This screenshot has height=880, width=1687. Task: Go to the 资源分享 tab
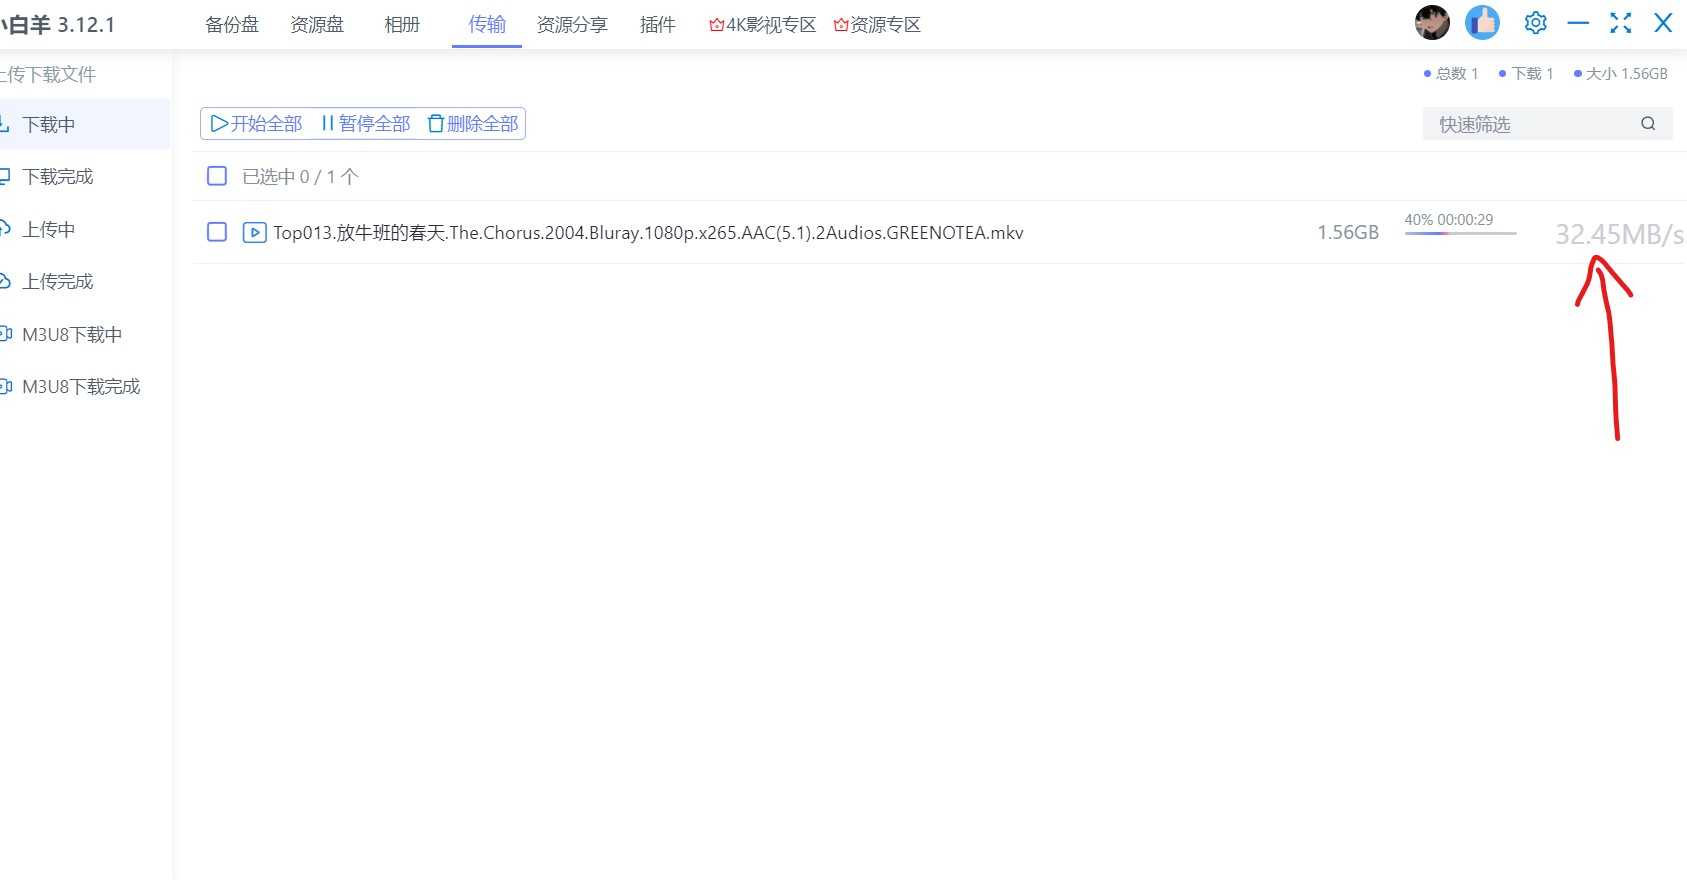point(572,25)
